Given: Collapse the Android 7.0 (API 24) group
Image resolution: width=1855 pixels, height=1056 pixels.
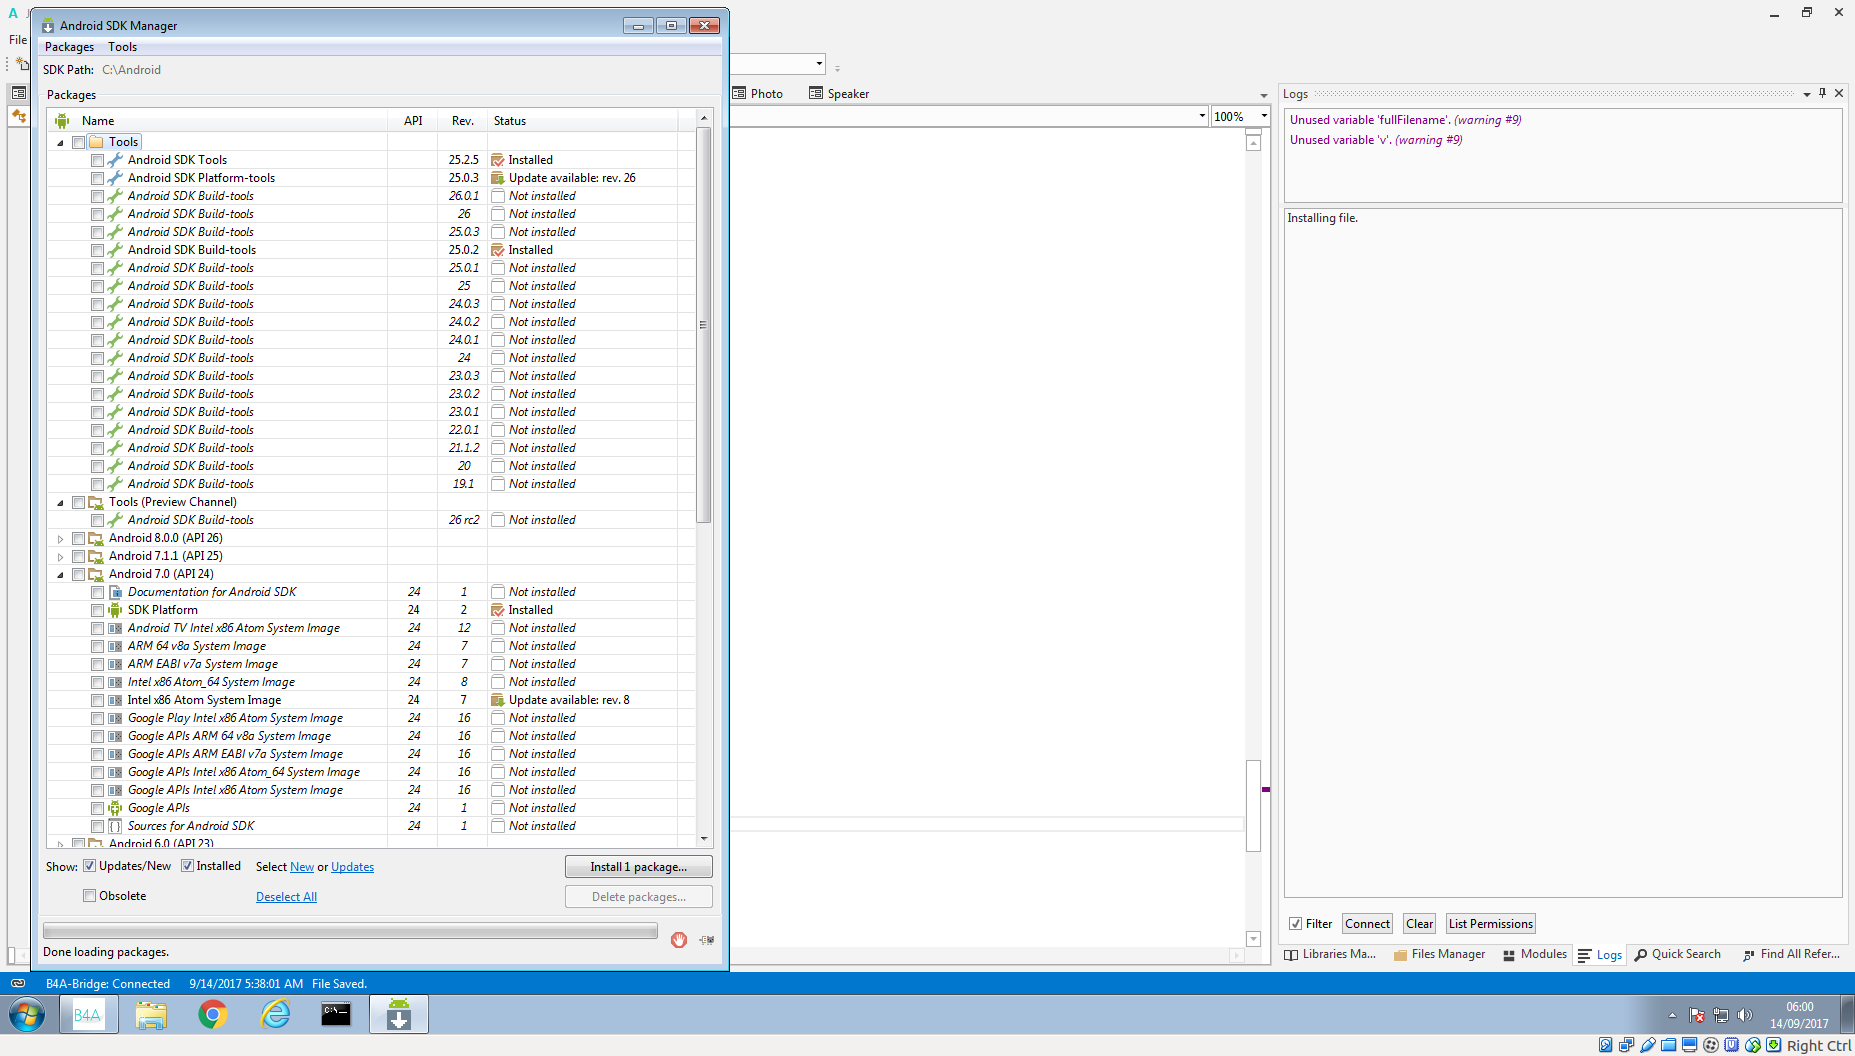Looking at the screenshot, I should 61,575.
